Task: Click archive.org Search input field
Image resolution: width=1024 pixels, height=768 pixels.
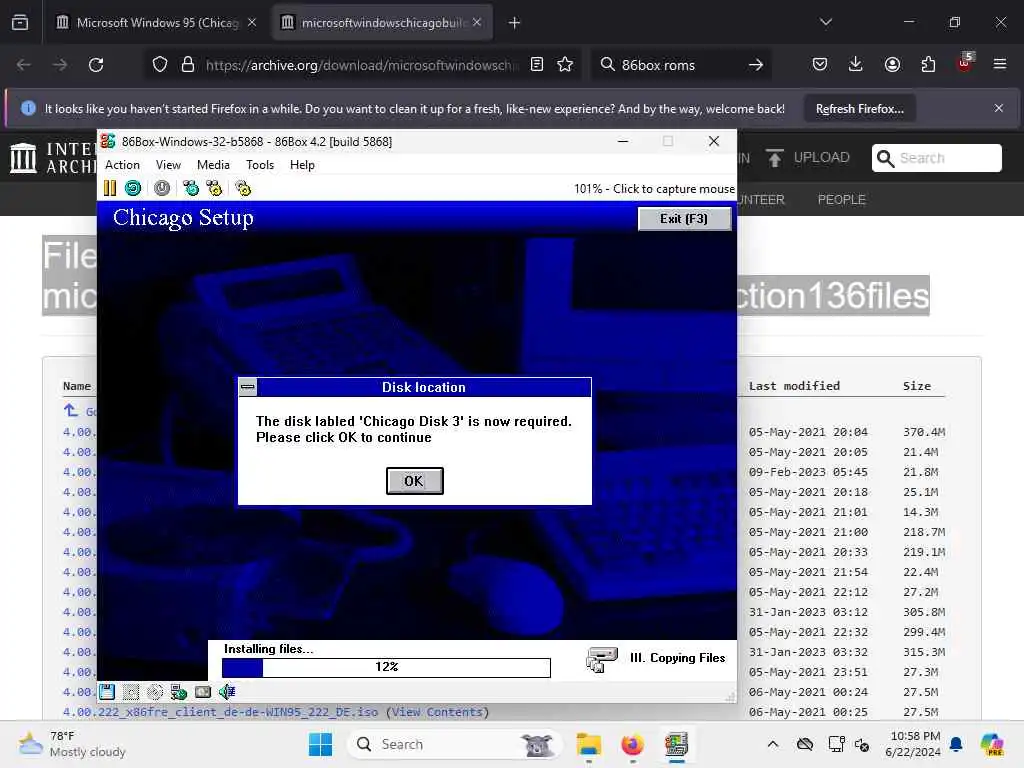Action: coord(936,157)
